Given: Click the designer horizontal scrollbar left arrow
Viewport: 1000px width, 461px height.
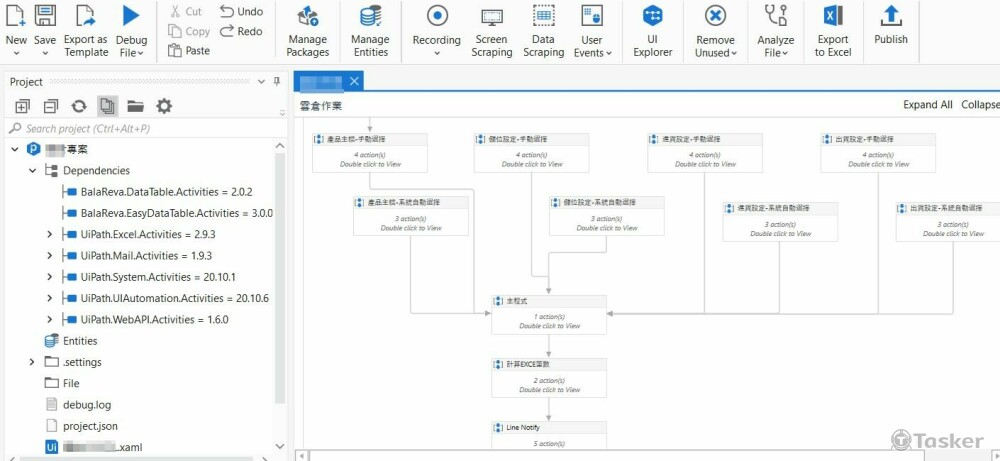Looking at the screenshot, I should pos(304,455).
